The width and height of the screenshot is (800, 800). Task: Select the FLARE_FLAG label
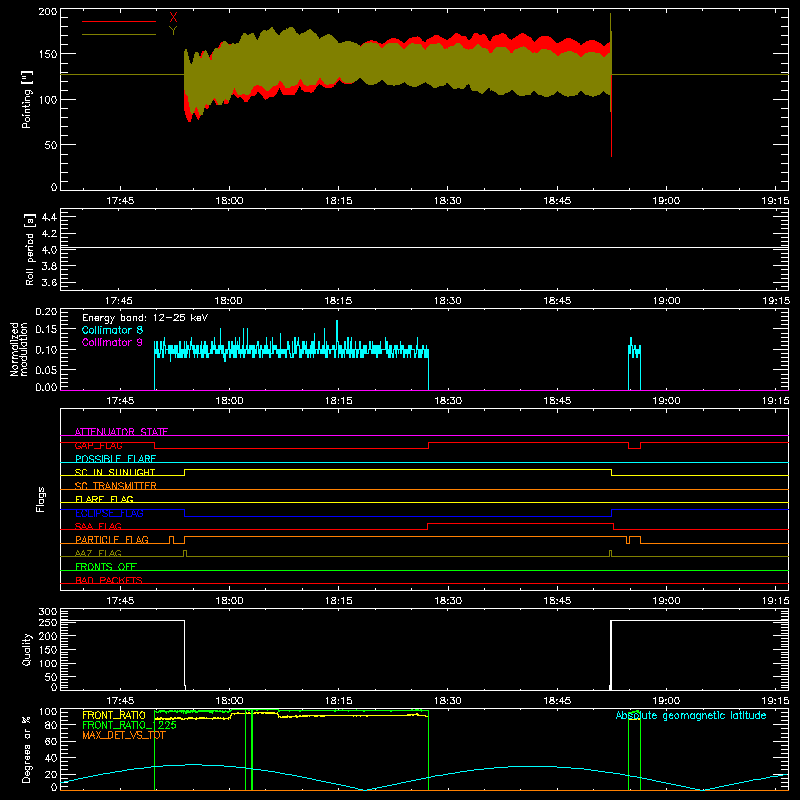pyautogui.click(x=104, y=499)
